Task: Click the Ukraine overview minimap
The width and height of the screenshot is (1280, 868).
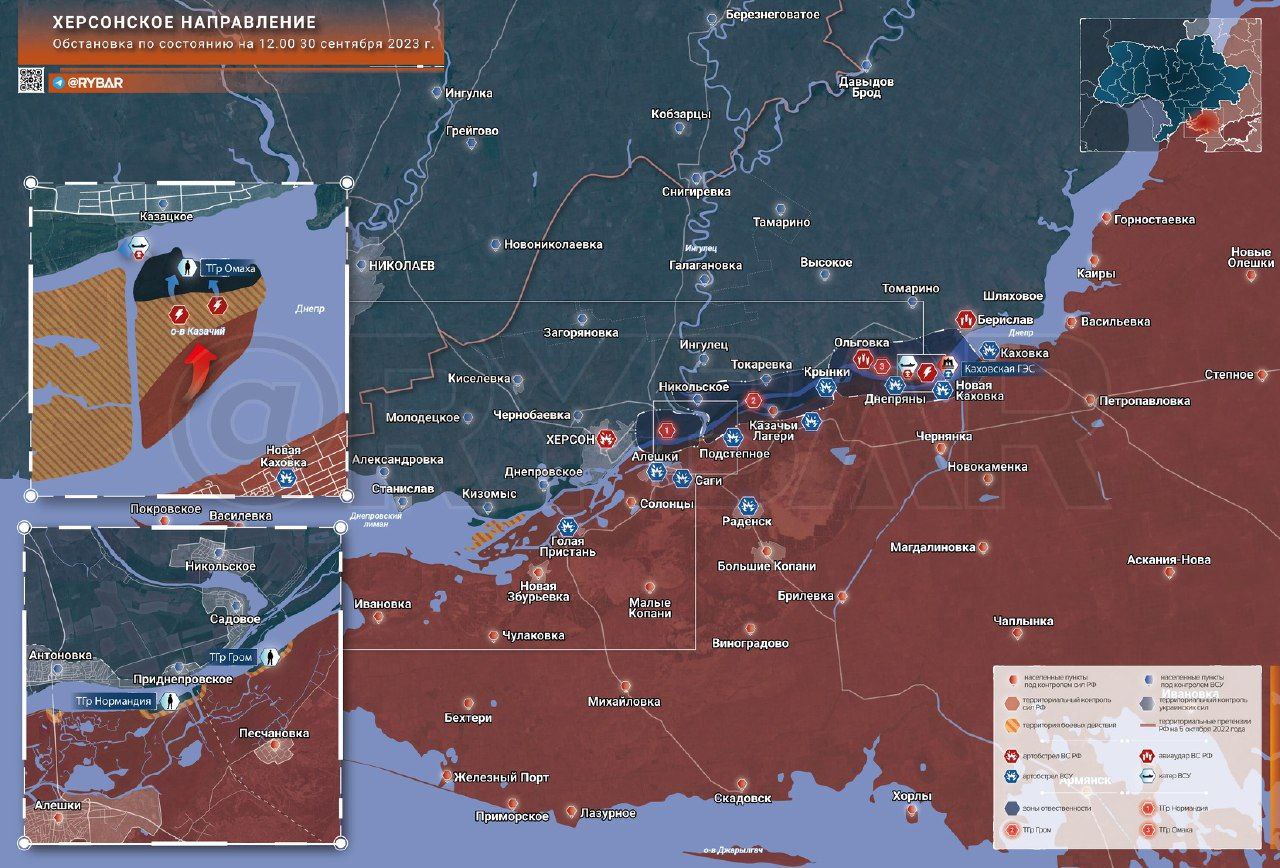Action: coord(1168,85)
